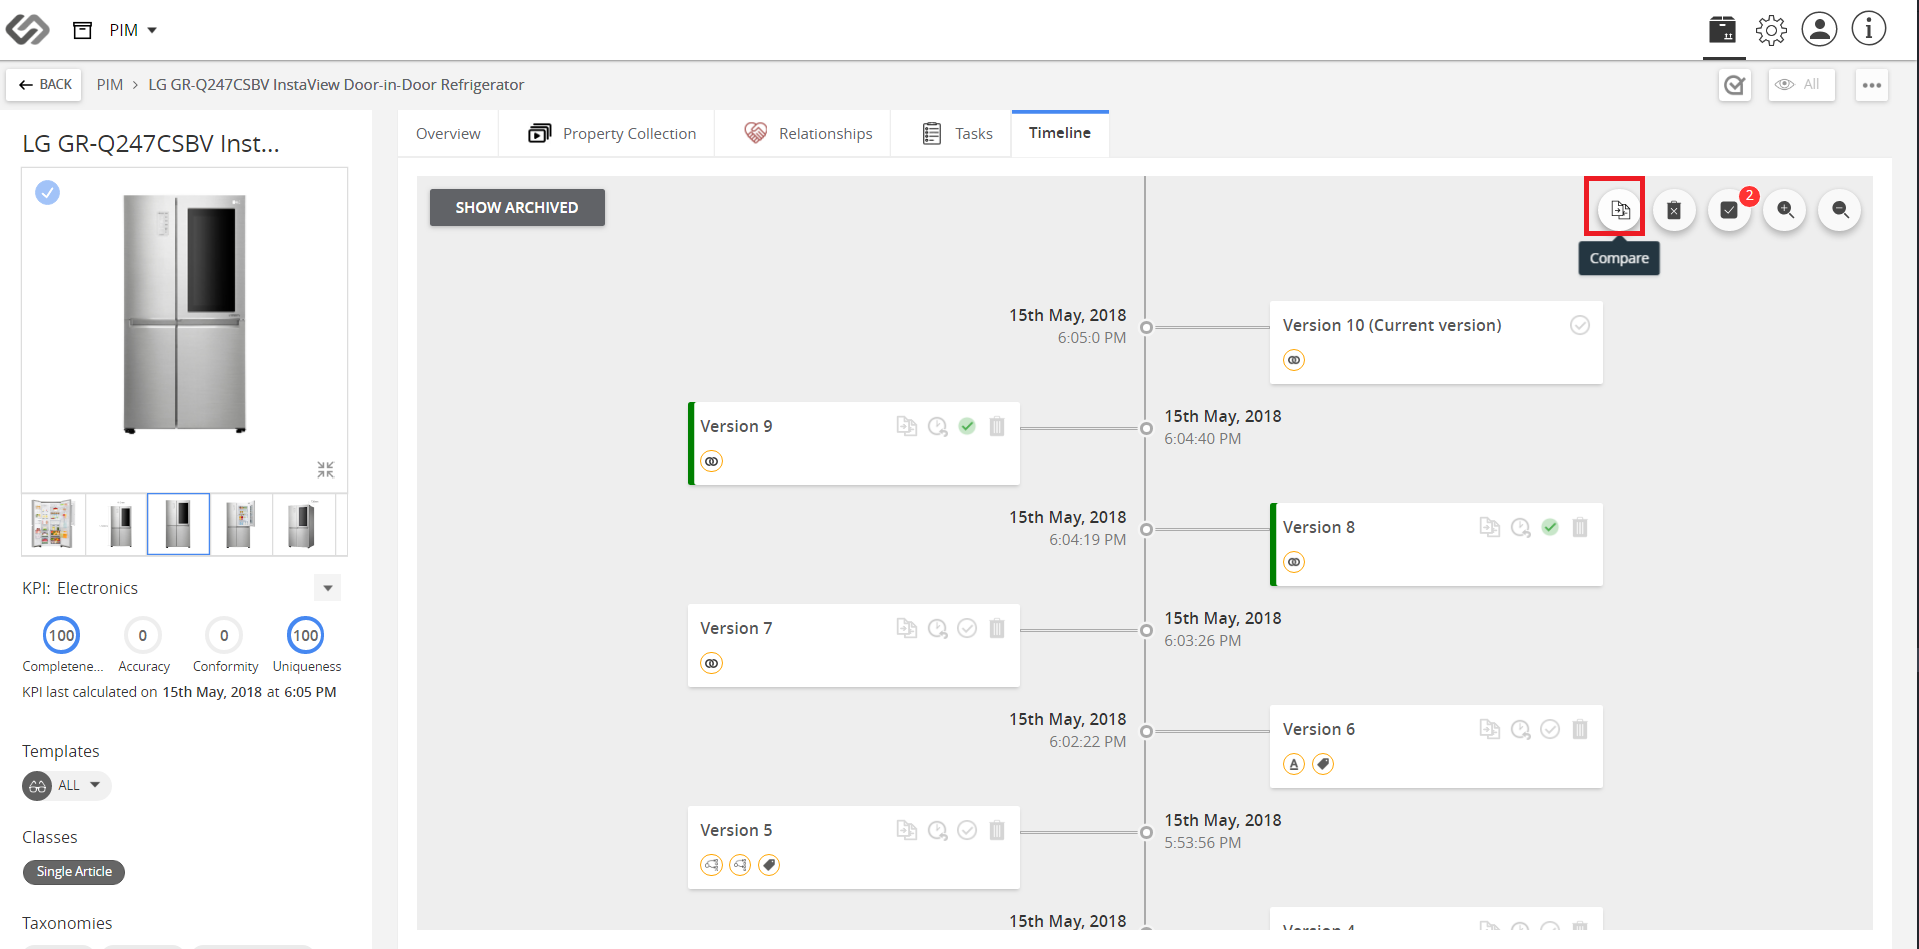
Task: Open the three-dots more options menu
Action: click(x=1872, y=85)
